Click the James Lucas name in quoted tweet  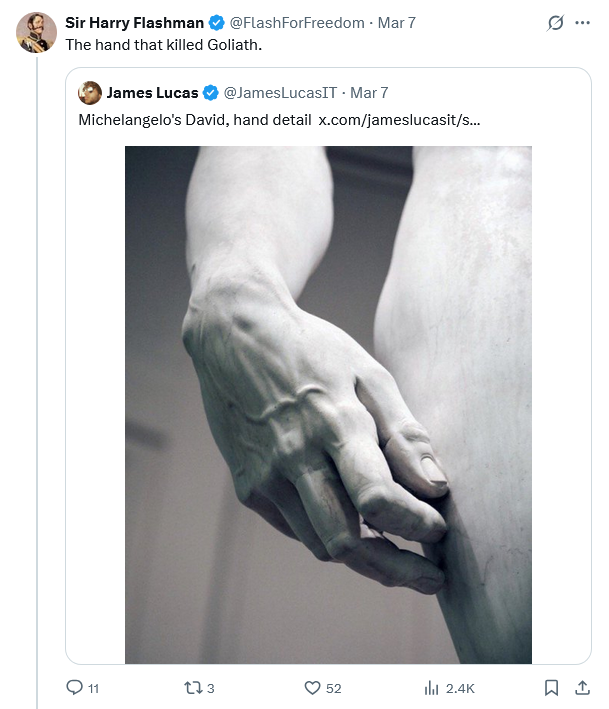(152, 93)
